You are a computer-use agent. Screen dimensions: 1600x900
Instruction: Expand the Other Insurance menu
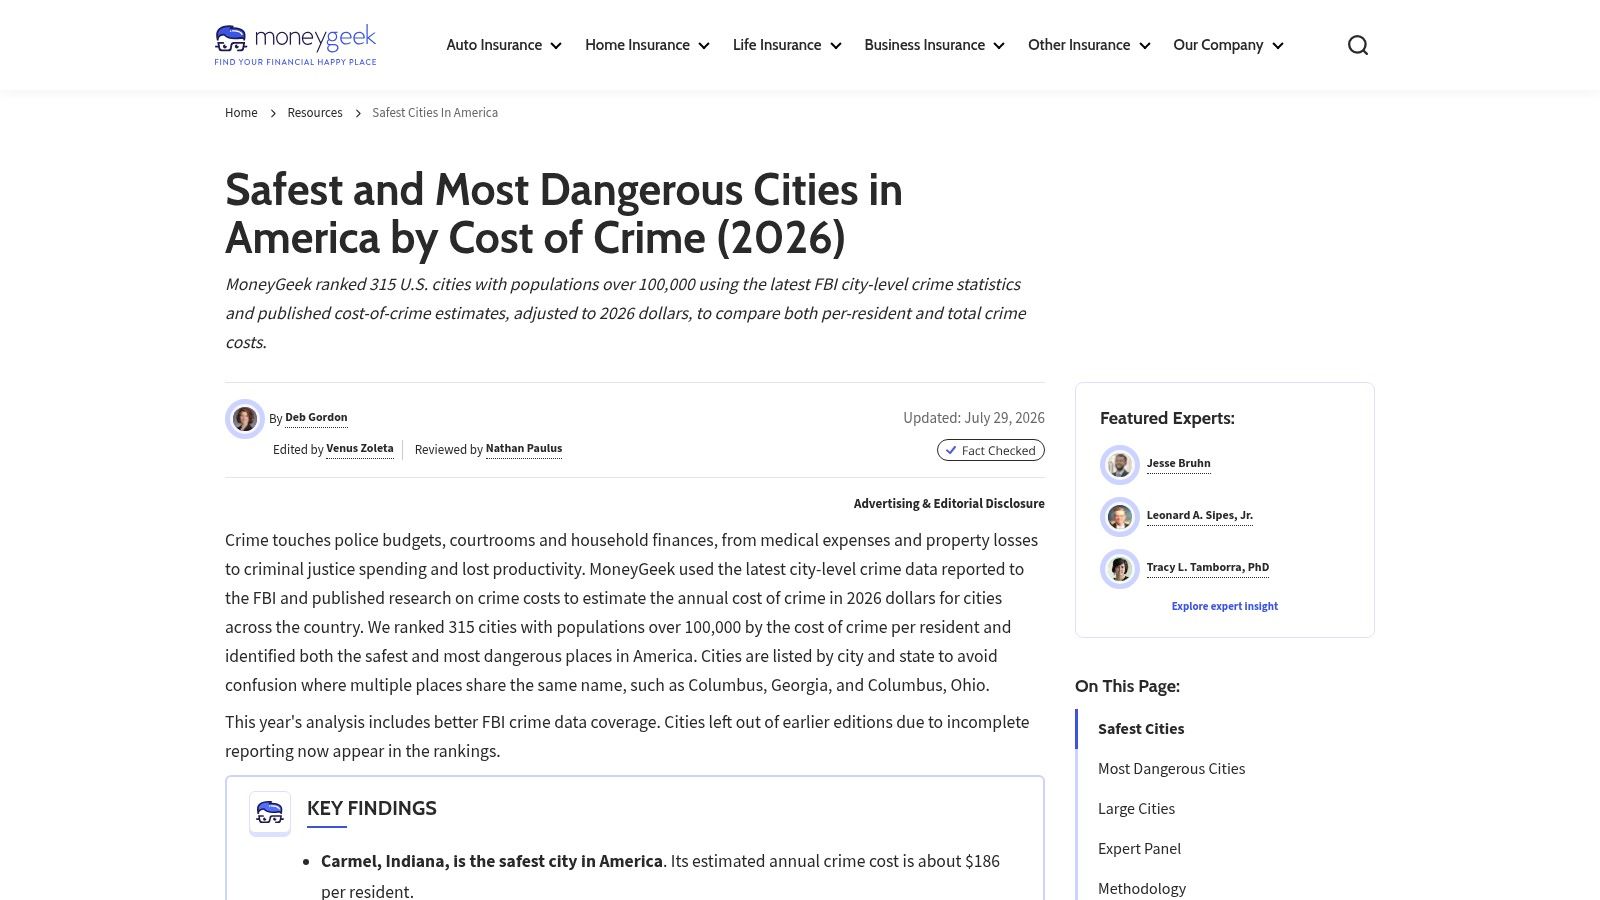(1089, 45)
